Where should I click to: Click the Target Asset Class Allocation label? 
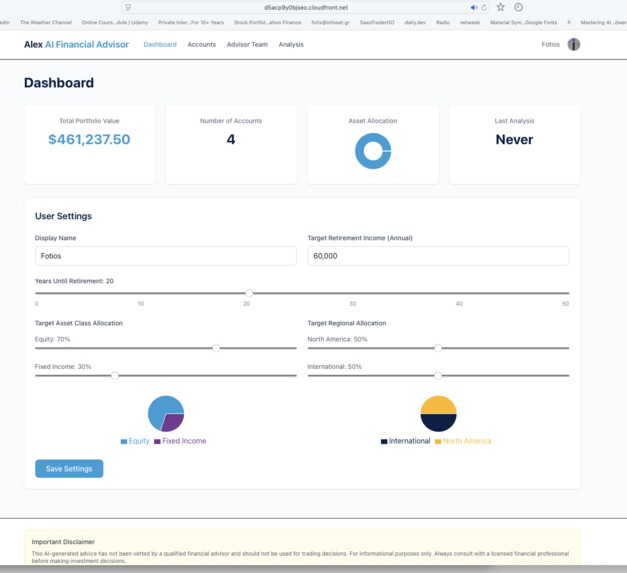[79, 323]
